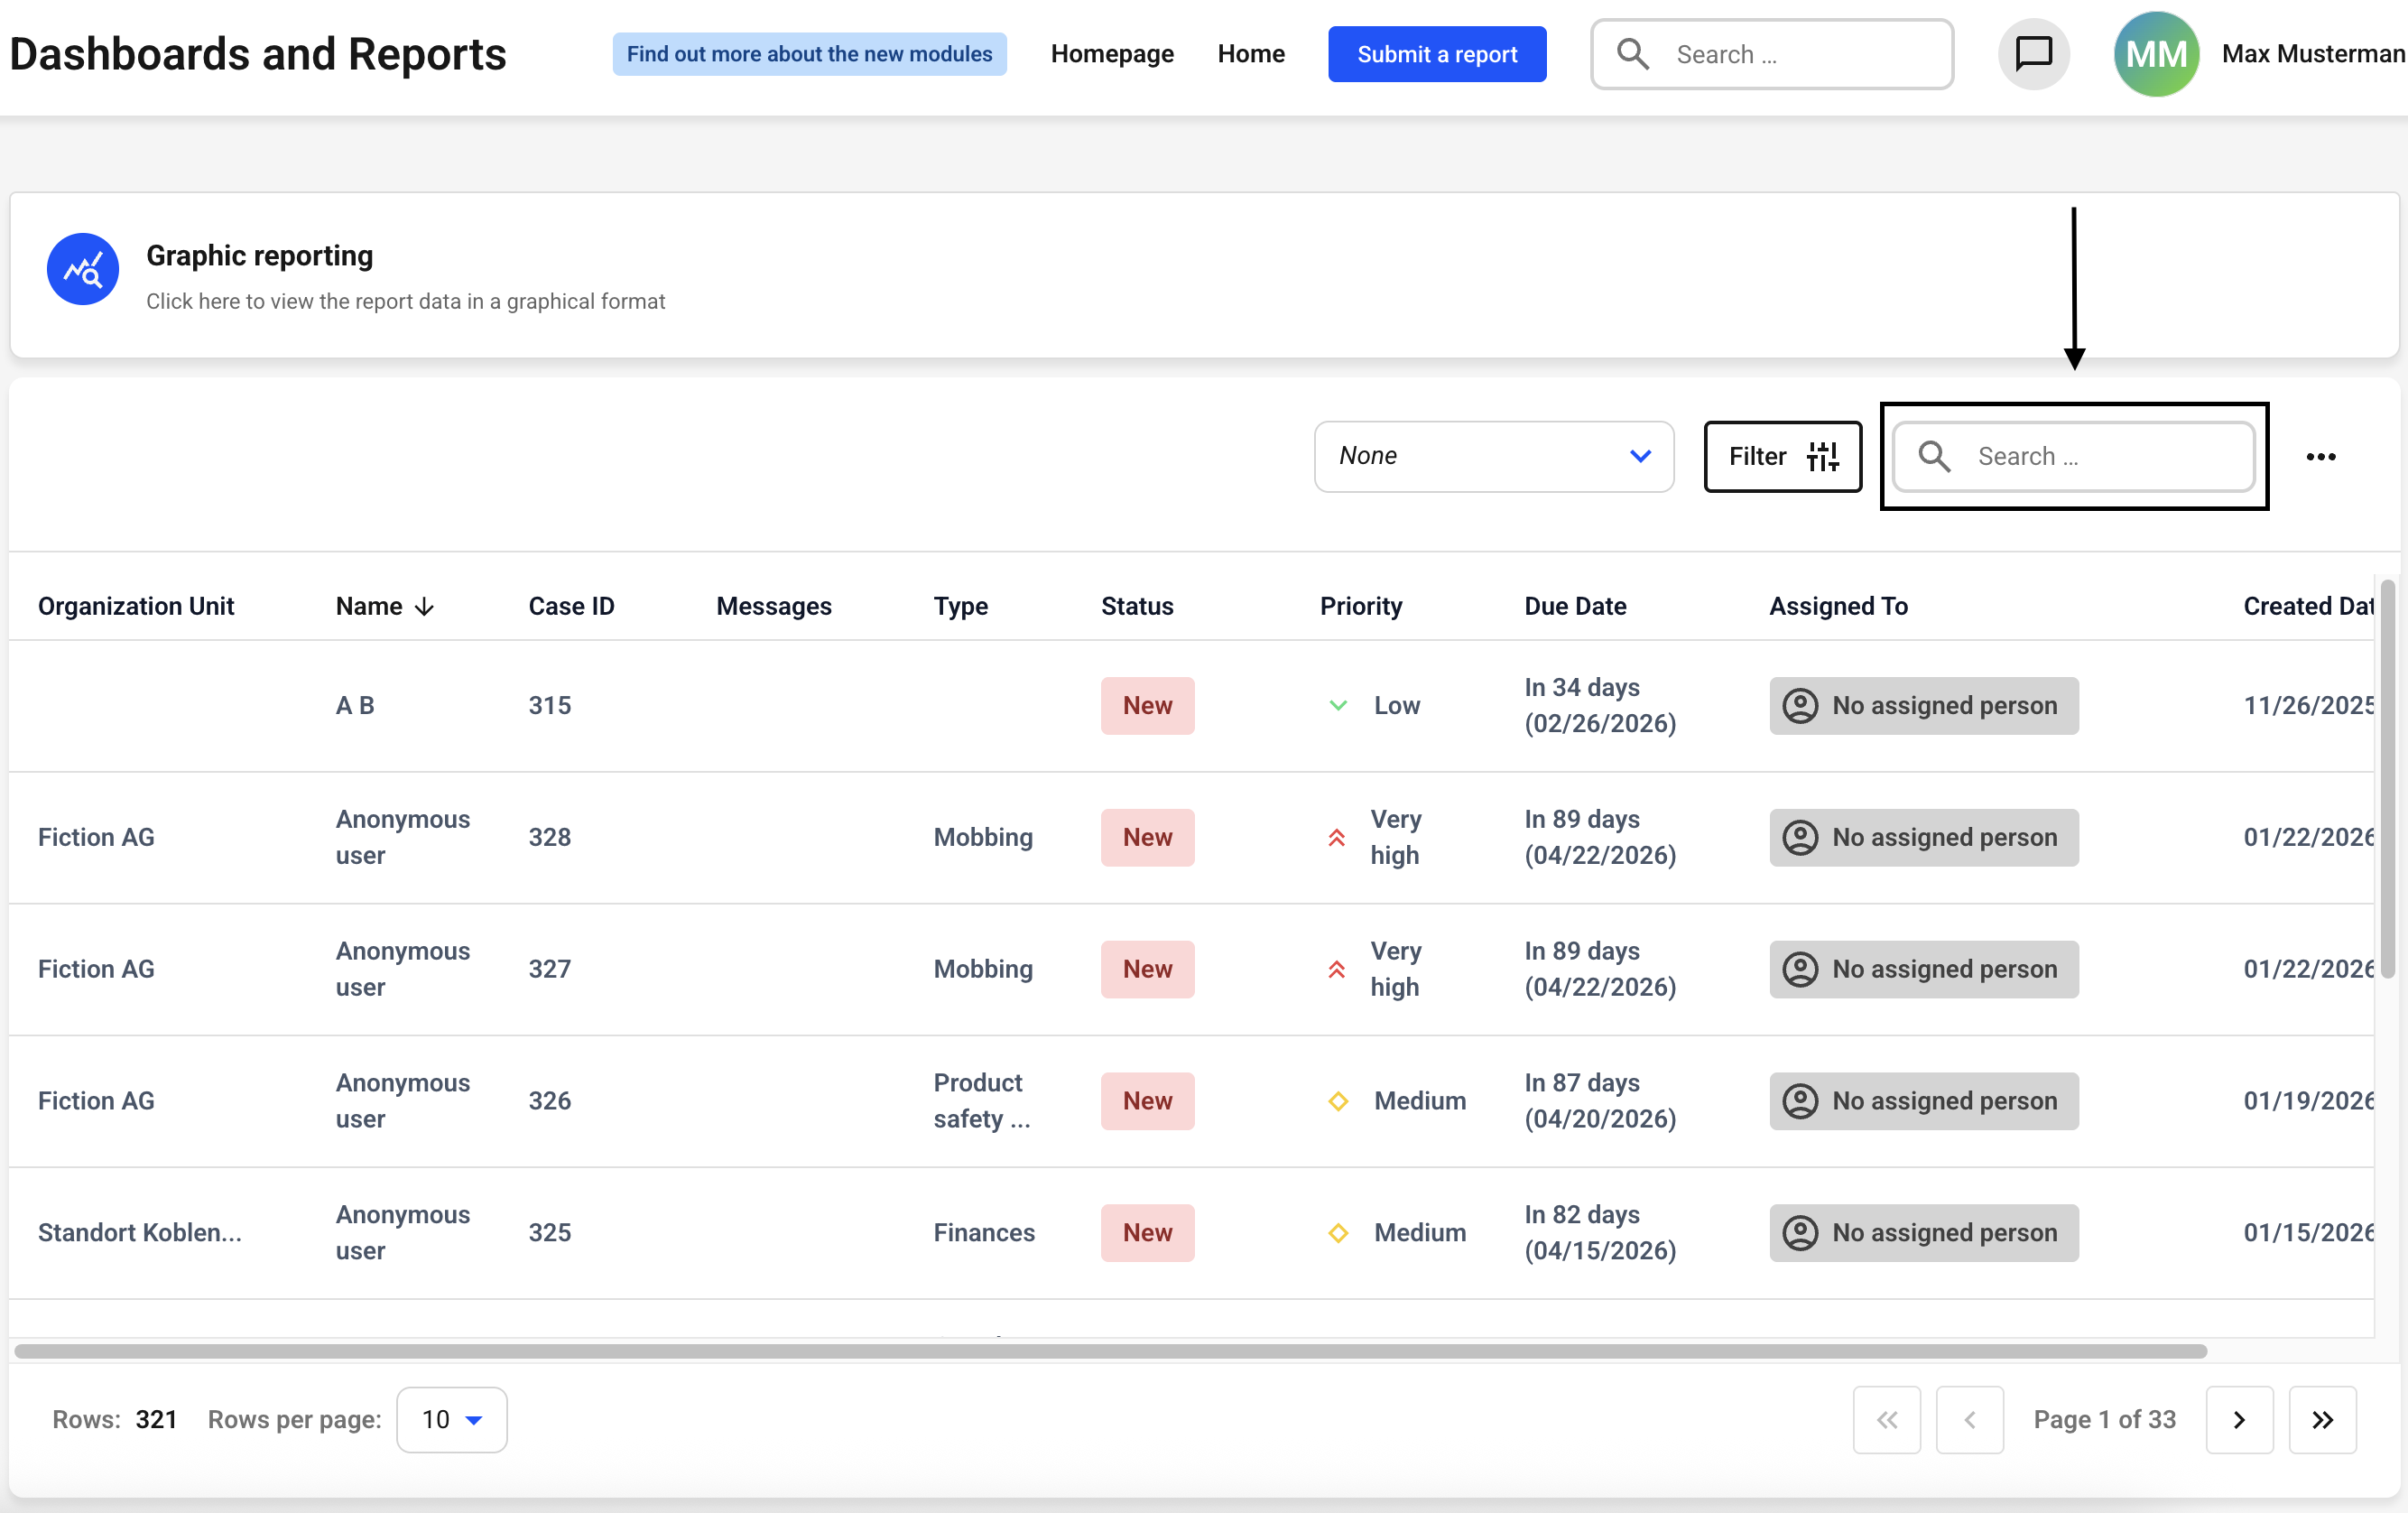The height and width of the screenshot is (1513, 2408).
Task: Go to the Home menu item
Action: coord(1251,54)
